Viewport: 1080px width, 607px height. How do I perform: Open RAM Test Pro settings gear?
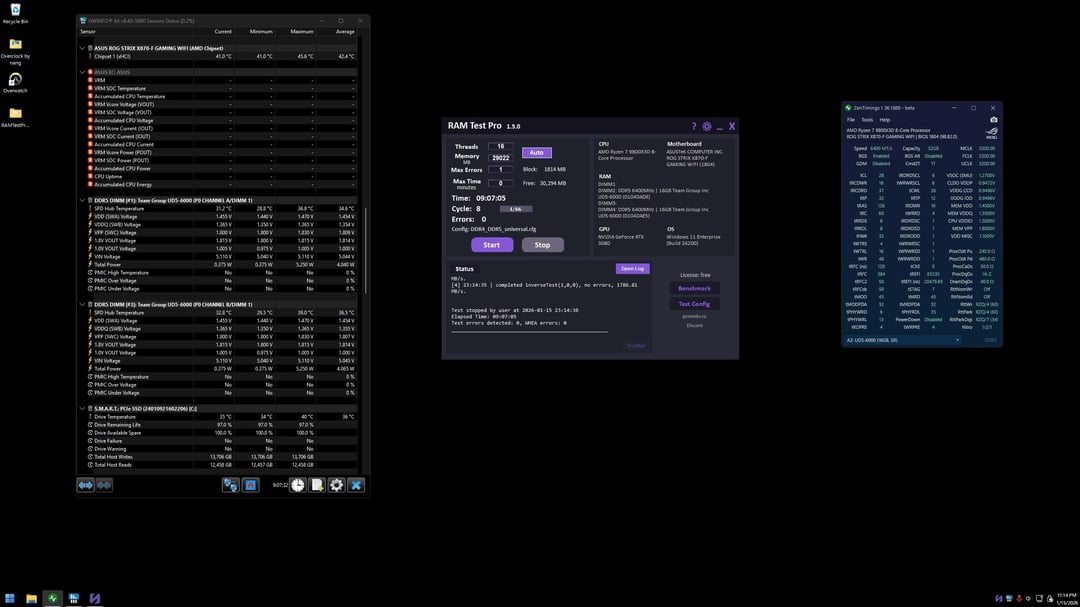coord(707,127)
